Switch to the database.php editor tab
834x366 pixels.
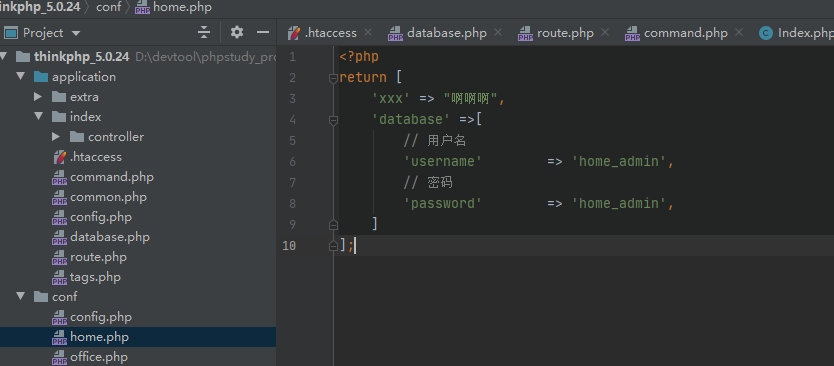pos(445,33)
